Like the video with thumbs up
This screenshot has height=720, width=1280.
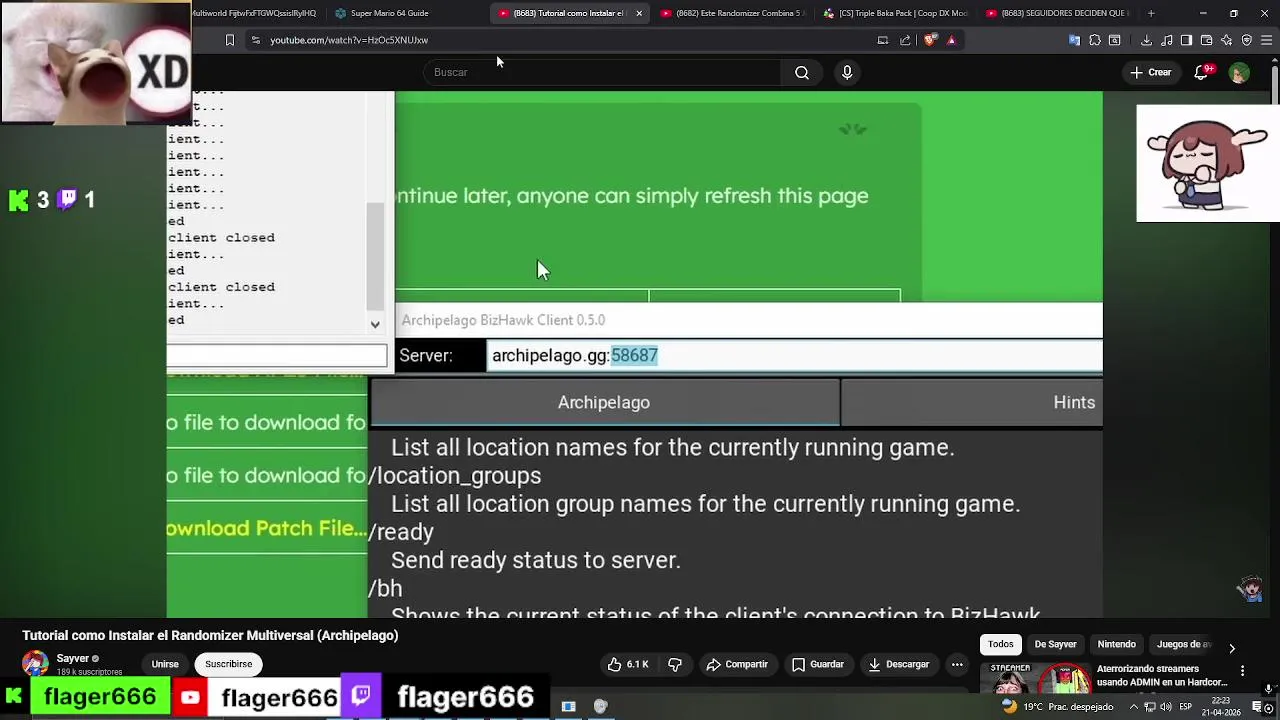coord(628,664)
